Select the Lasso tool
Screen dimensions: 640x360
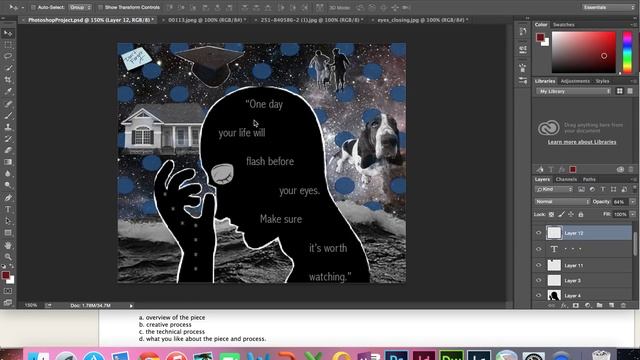[x=8, y=56]
